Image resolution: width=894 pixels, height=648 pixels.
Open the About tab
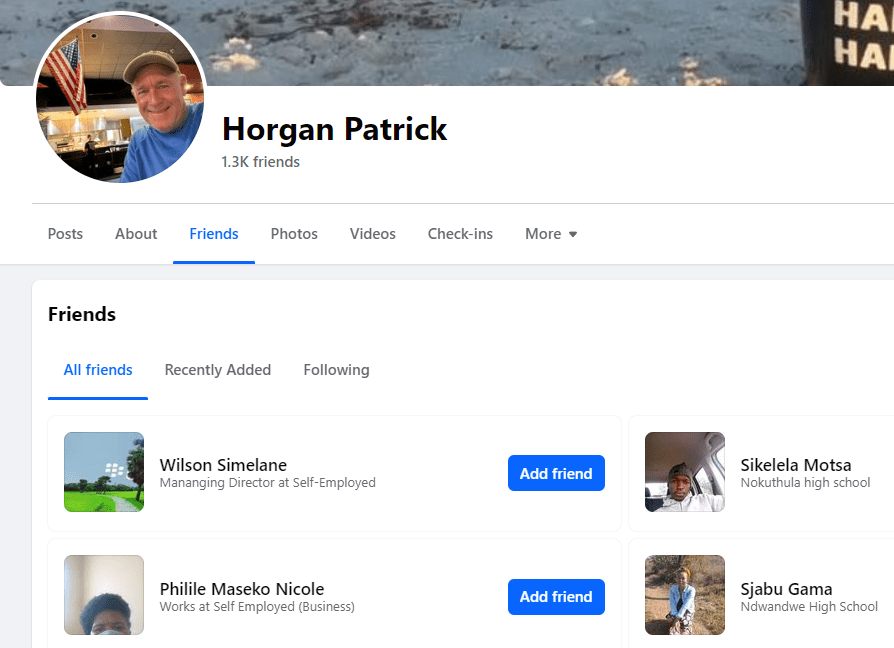pyautogui.click(x=136, y=234)
